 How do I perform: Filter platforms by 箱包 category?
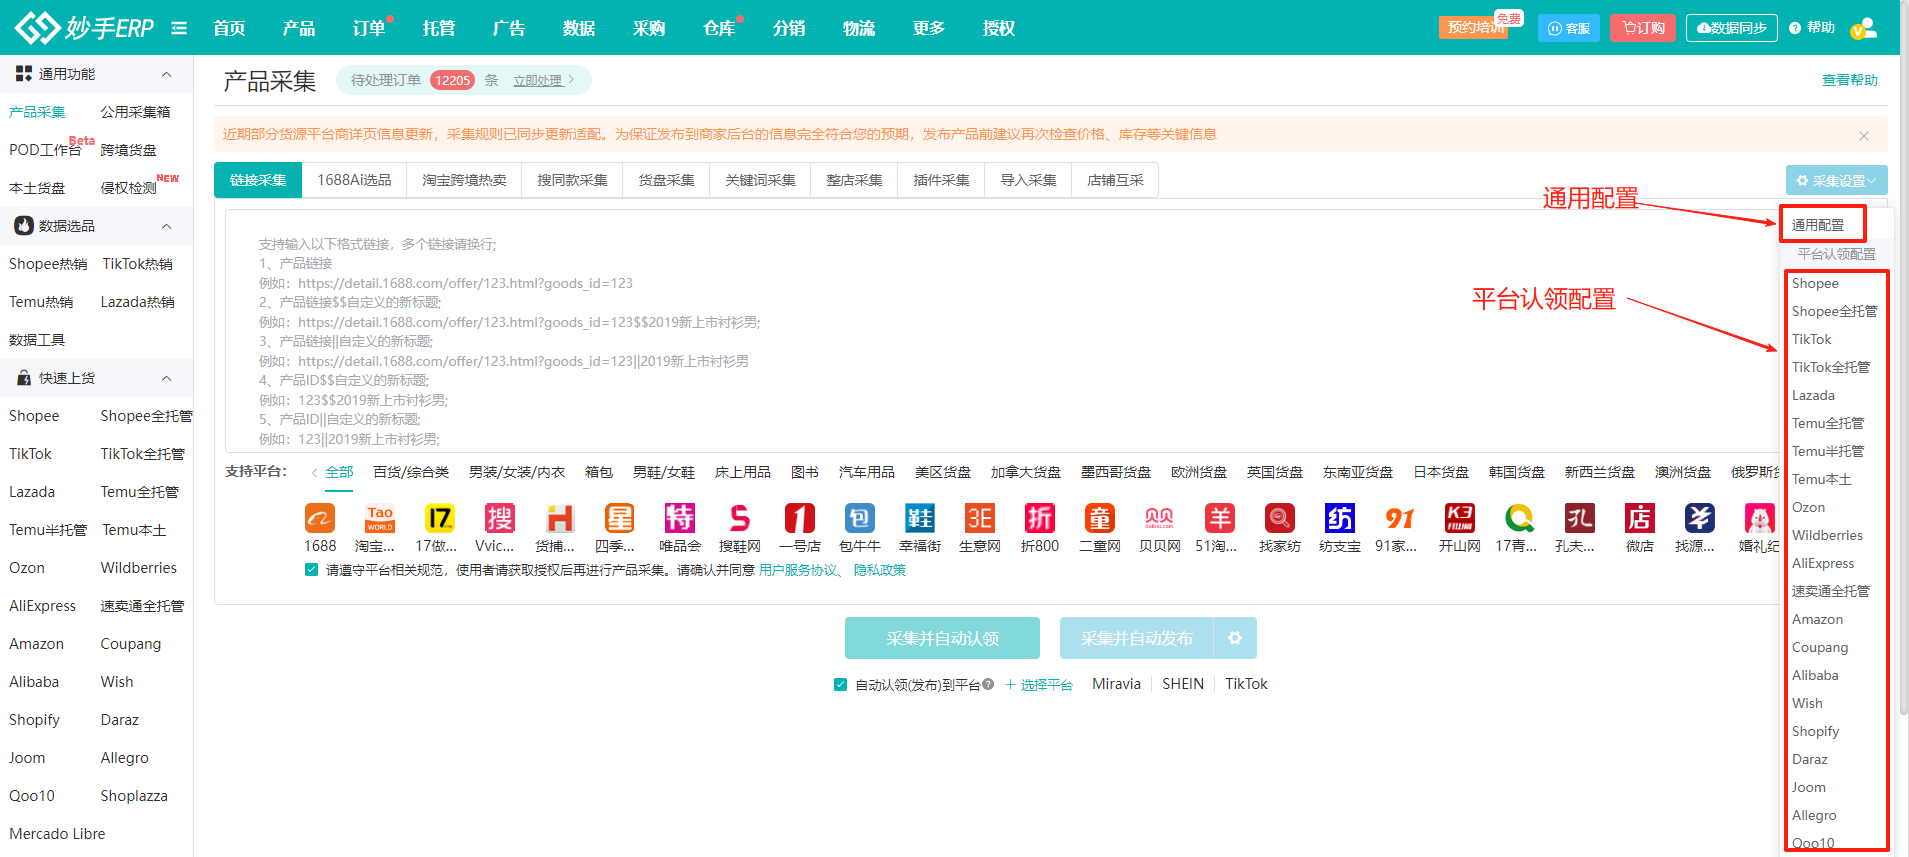[599, 472]
